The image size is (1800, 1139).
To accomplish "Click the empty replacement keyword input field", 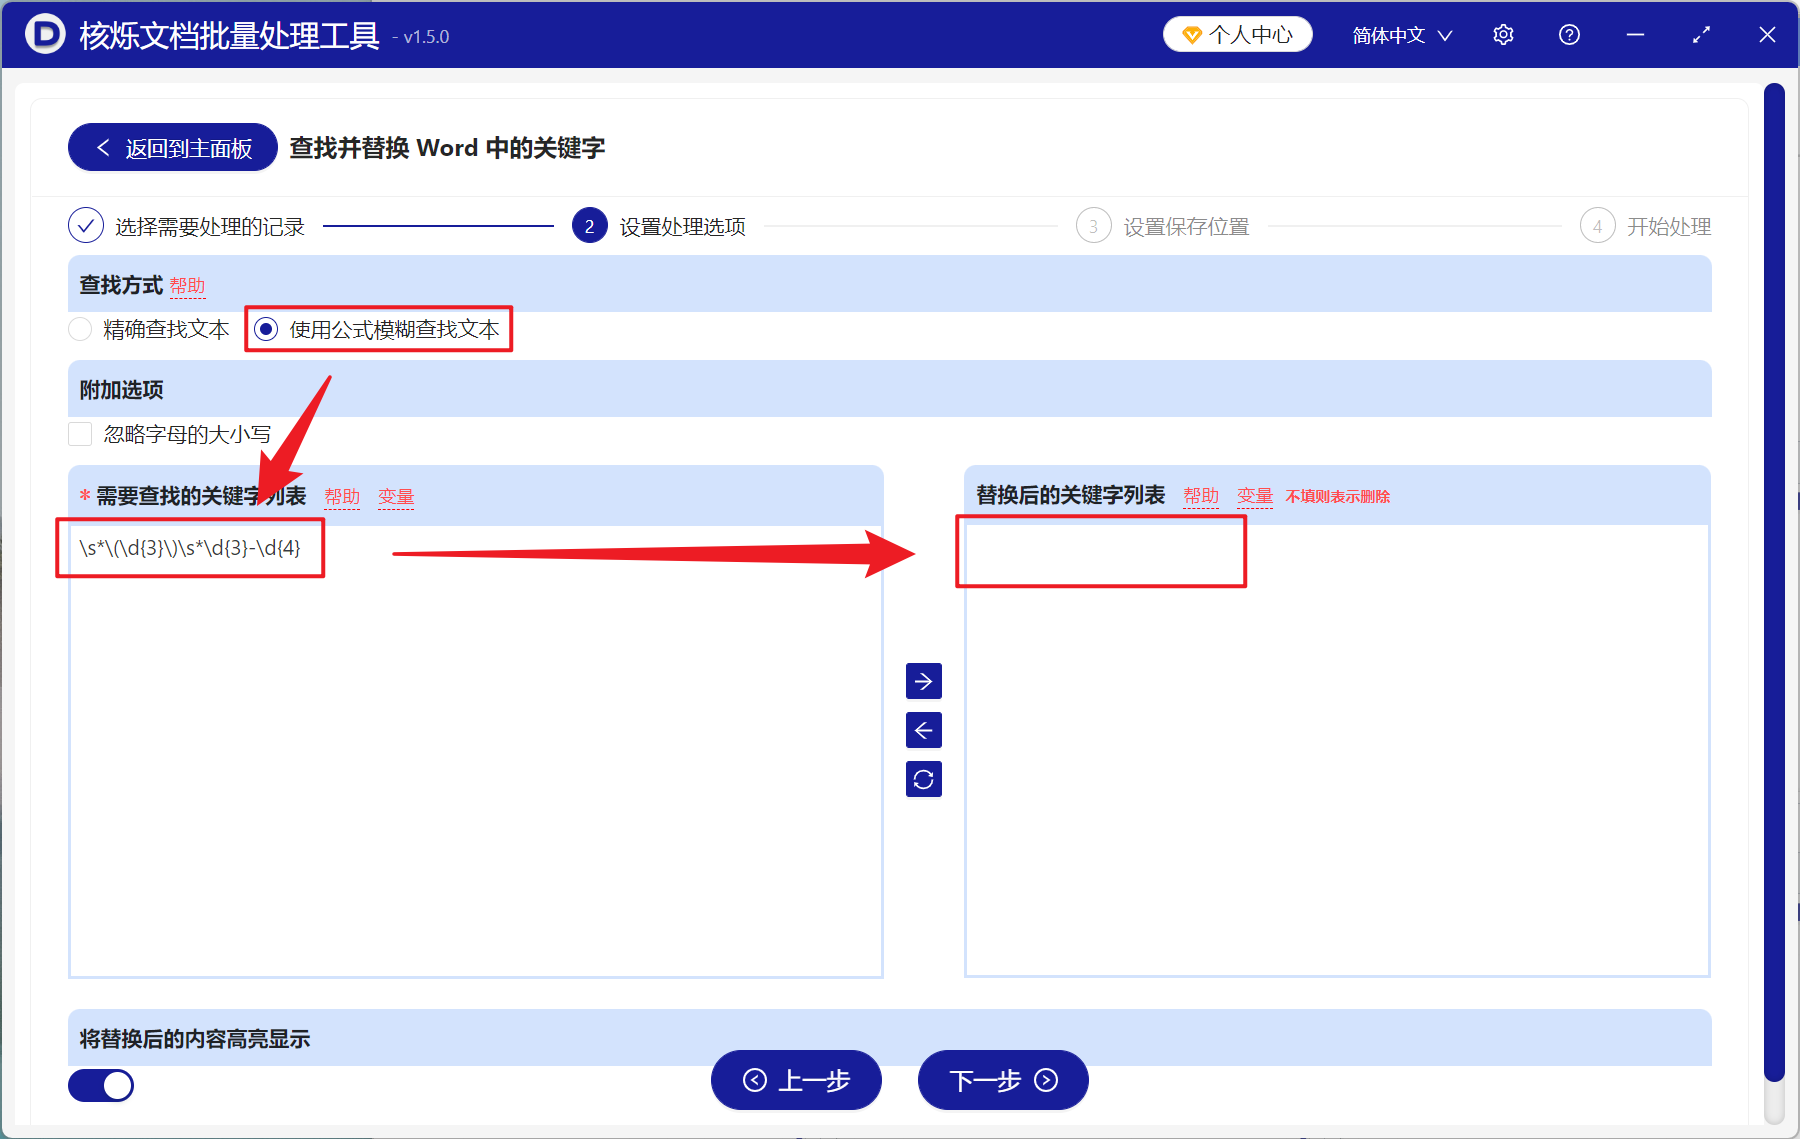I will click(x=1100, y=551).
